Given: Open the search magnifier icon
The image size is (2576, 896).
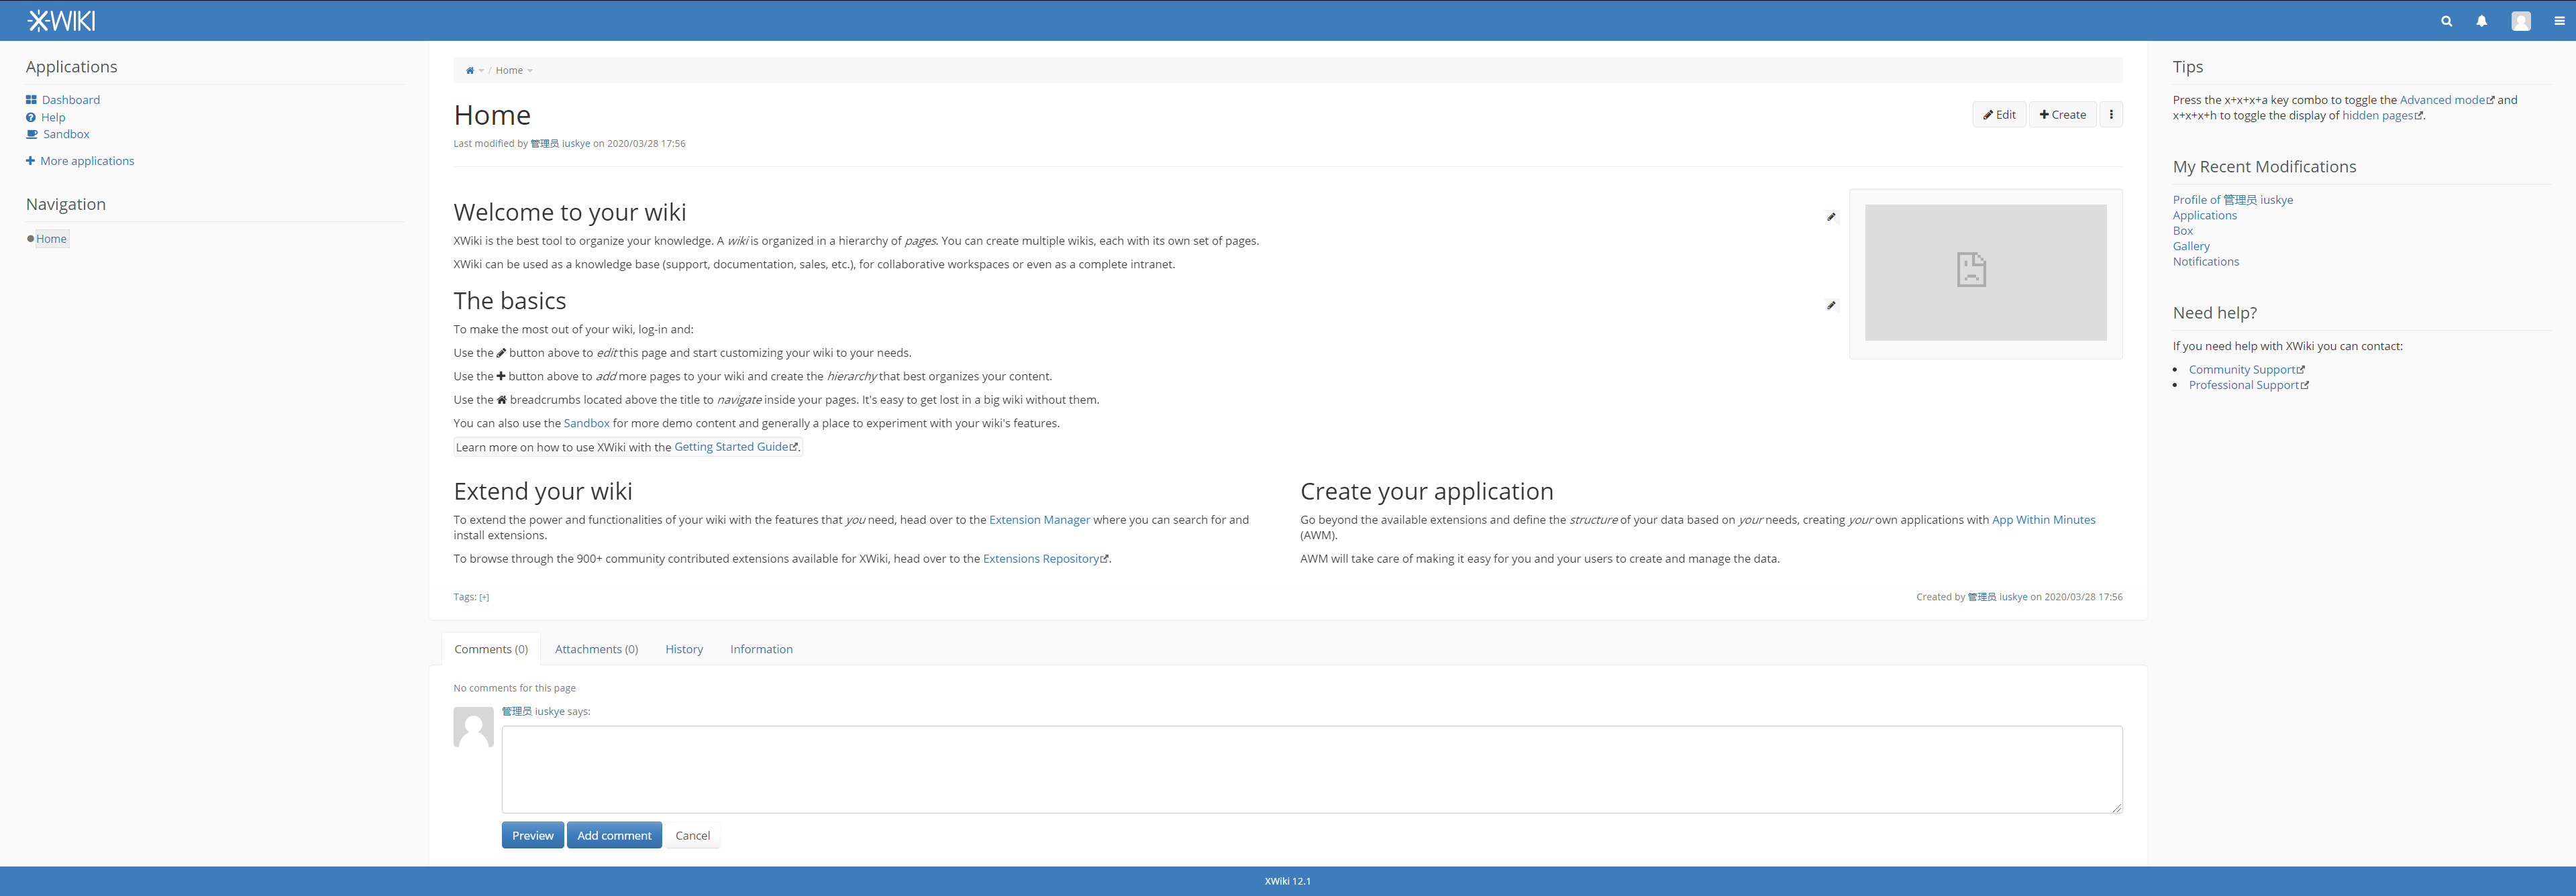Looking at the screenshot, I should click(2446, 21).
